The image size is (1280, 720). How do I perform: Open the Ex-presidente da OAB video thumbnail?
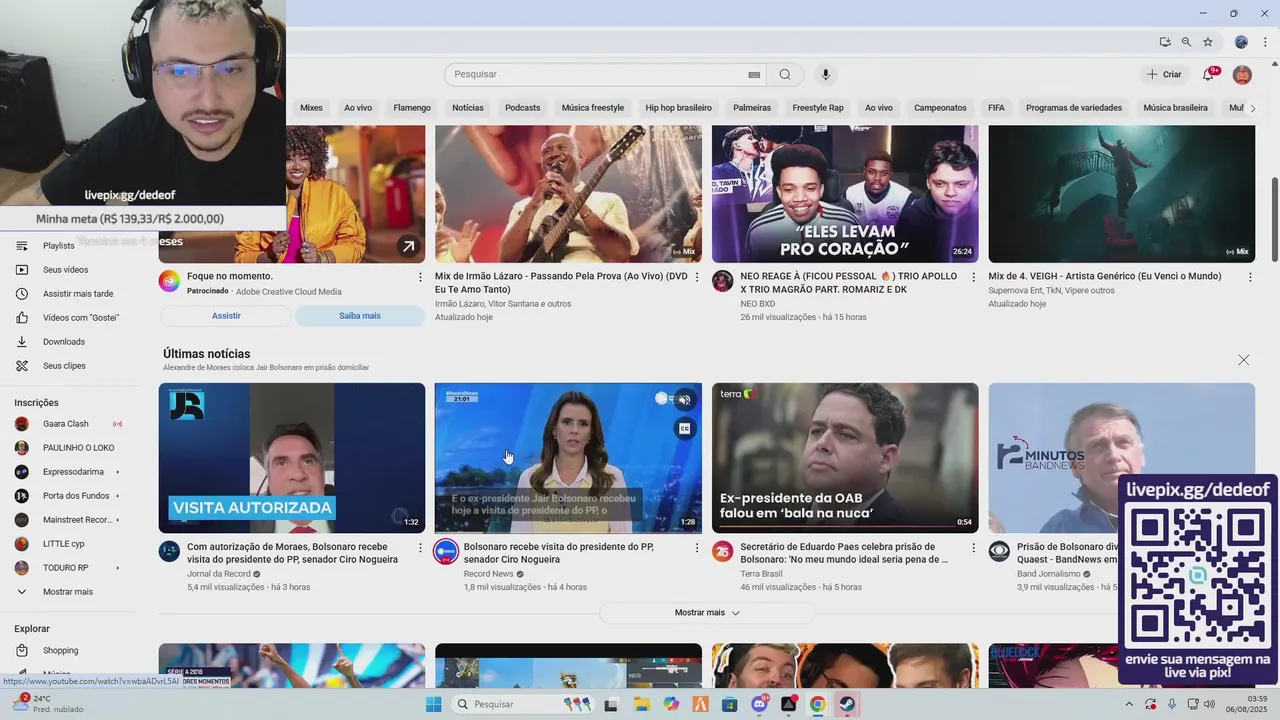(x=845, y=458)
